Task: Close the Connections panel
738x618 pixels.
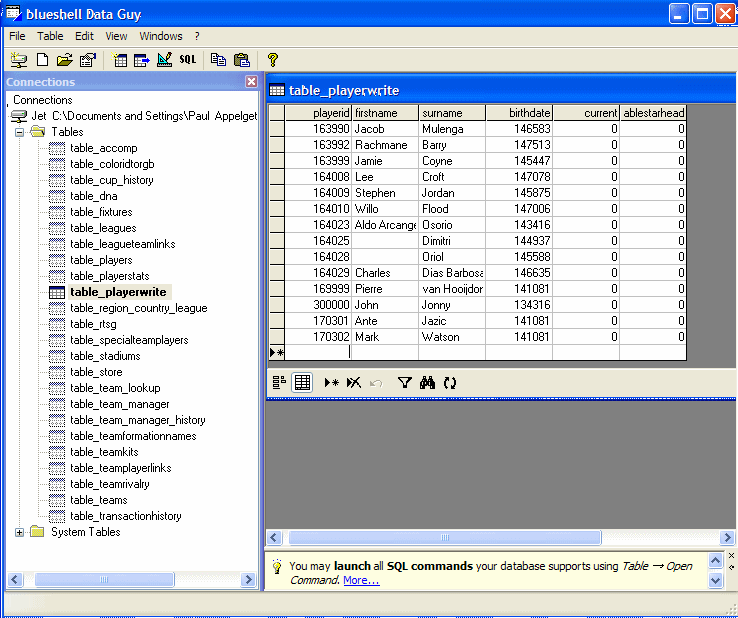Action: point(251,82)
